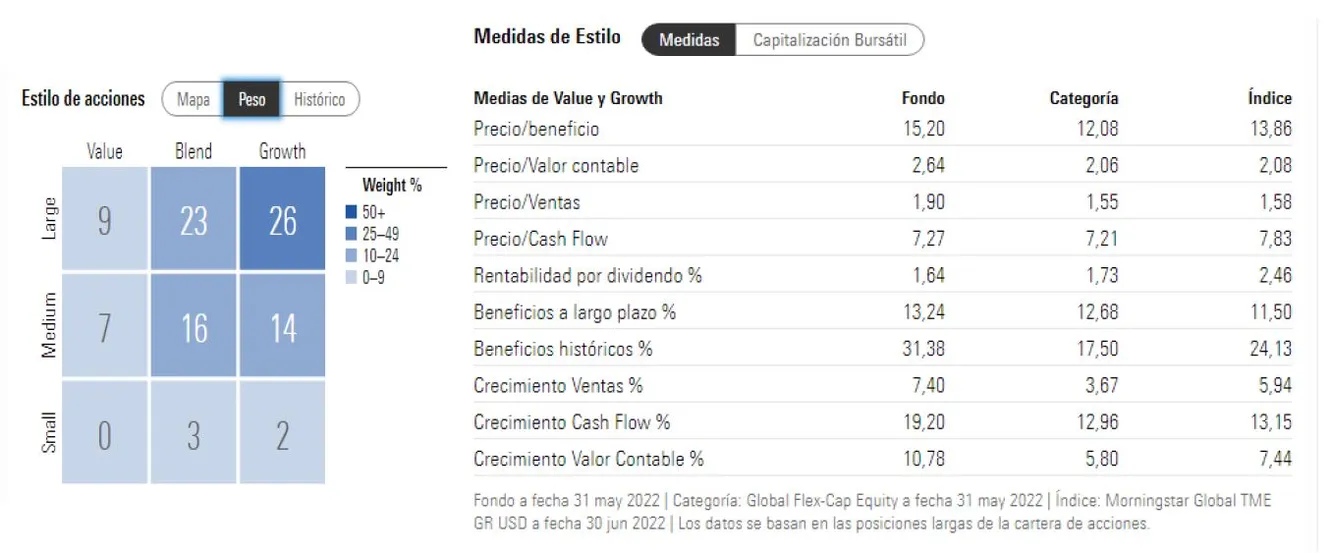Click the Large Blend cell showing 23
The image size is (1332, 553).
[x=194, y=219]
